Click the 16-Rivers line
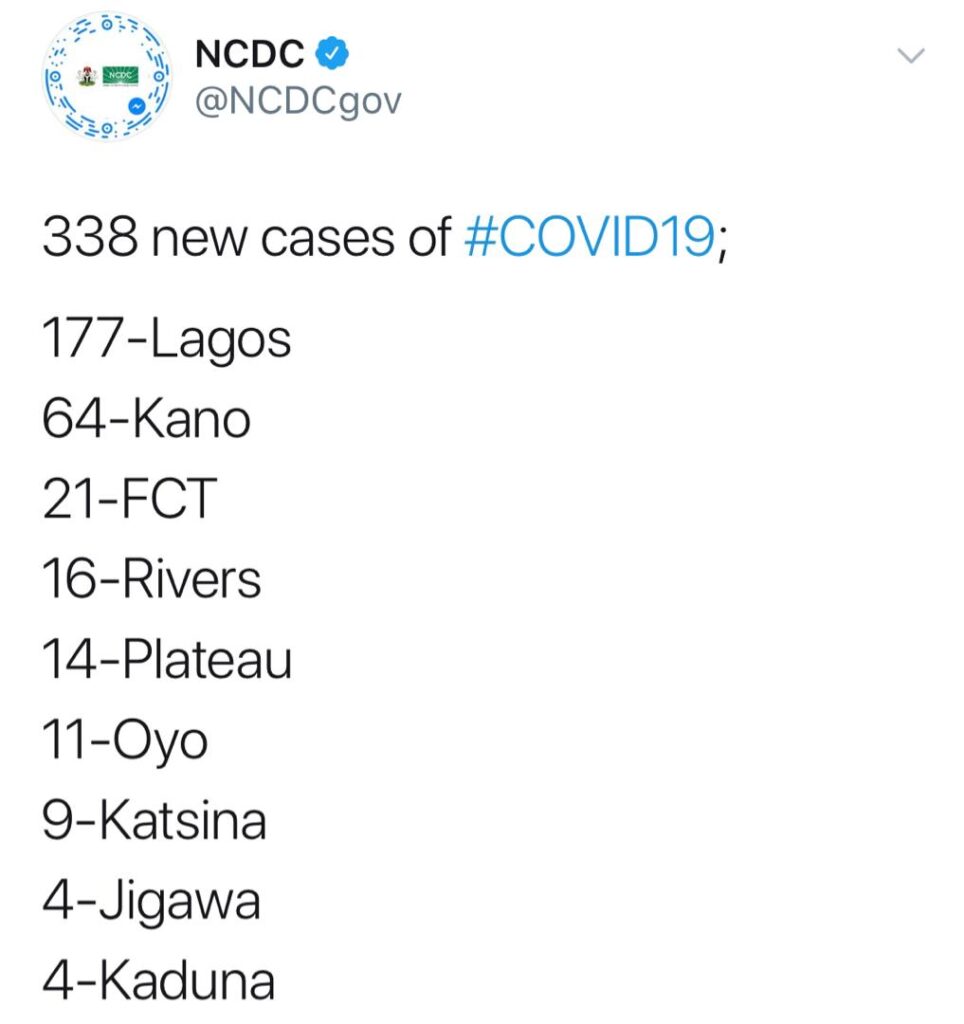The image size is (964, 1024). [x=151, y=580]
